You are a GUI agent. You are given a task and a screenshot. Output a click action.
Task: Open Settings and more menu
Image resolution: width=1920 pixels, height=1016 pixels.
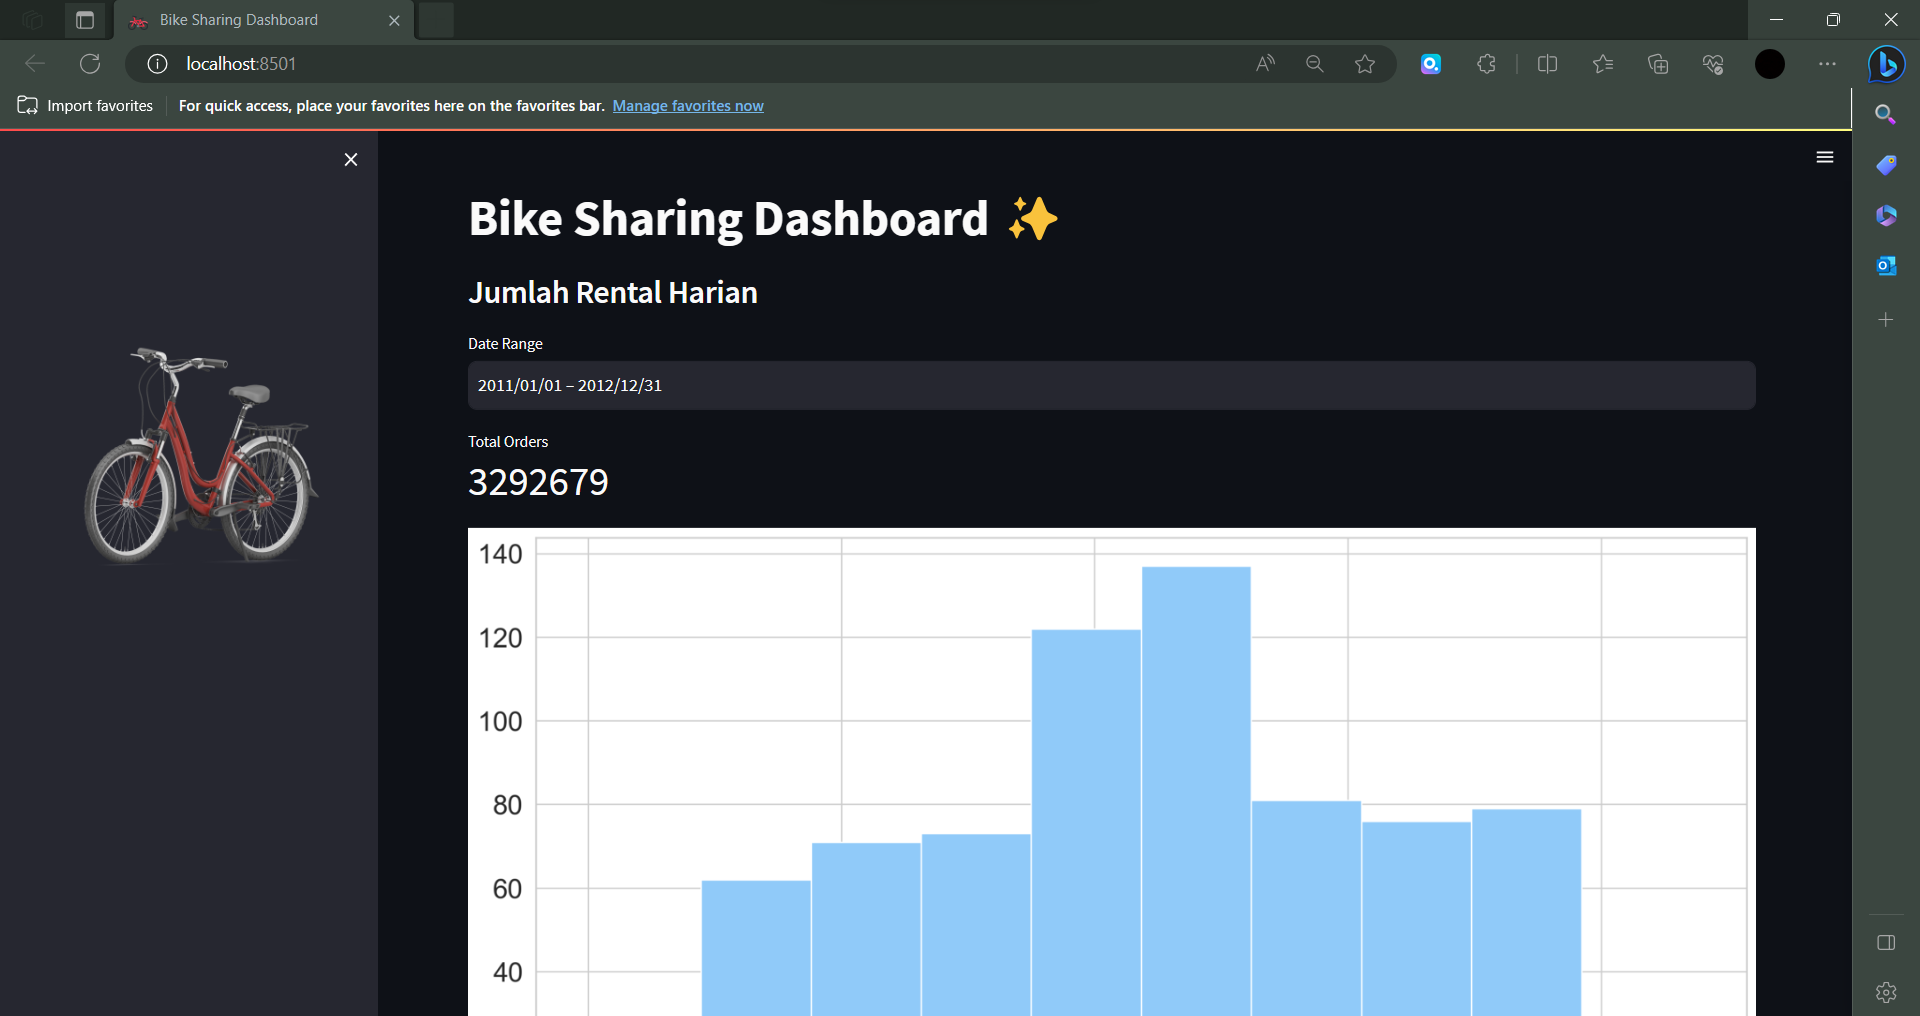point(1829,63)
